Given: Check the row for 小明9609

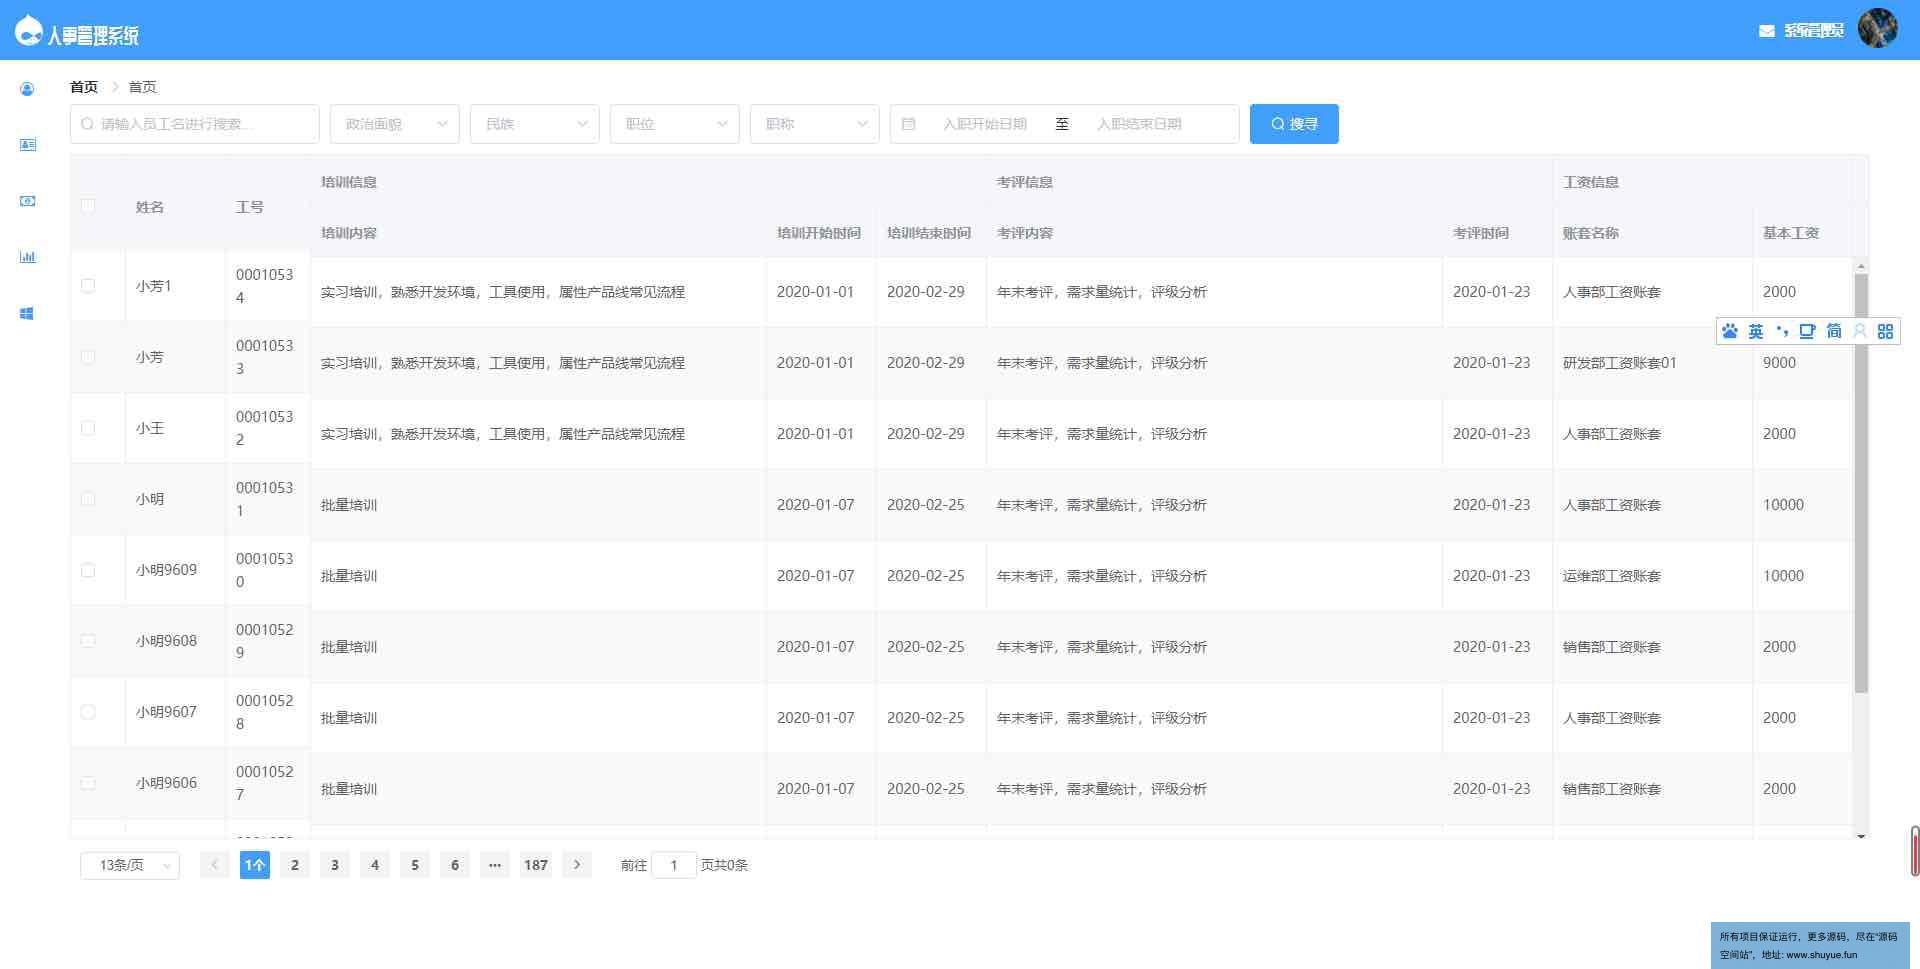Looking at the screenshot, I should pos(88,570).
